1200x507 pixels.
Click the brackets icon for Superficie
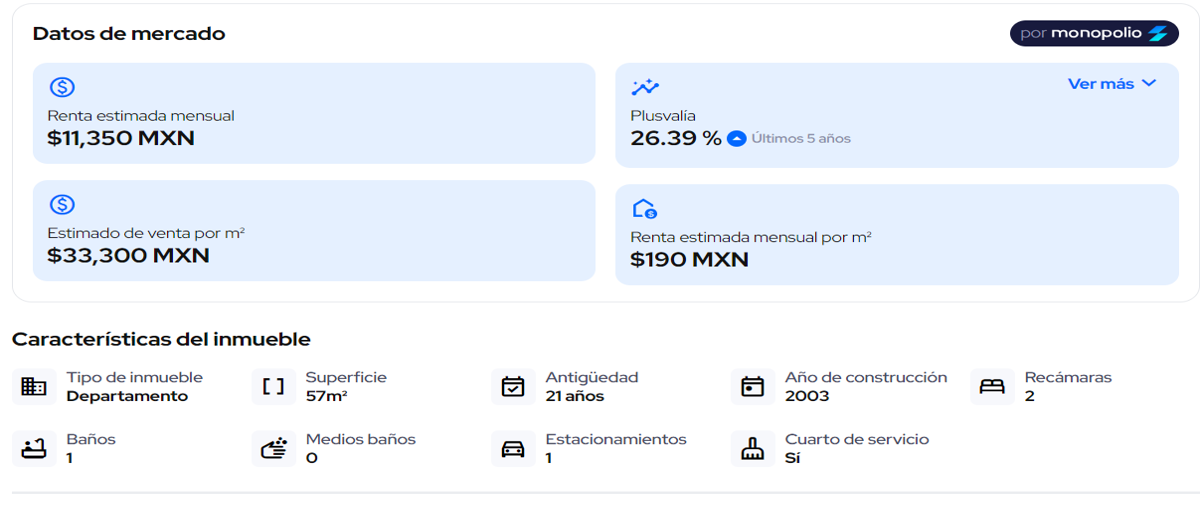point(273,387)
